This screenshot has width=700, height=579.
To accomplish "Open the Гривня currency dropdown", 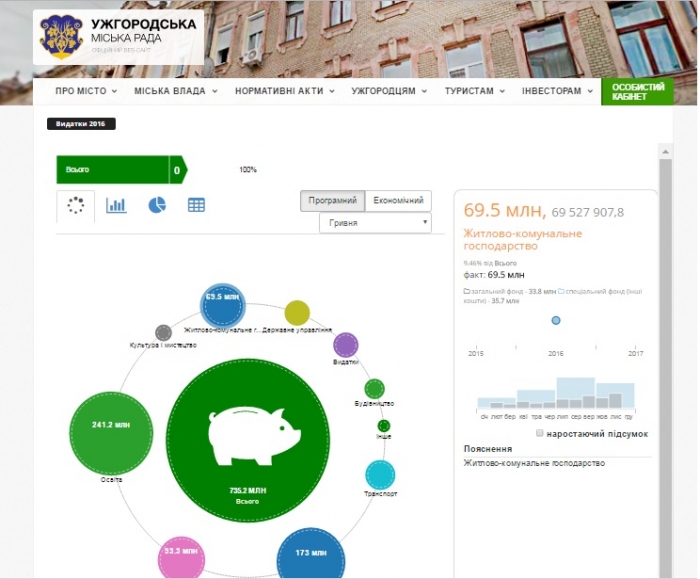I will coord(375,223).
